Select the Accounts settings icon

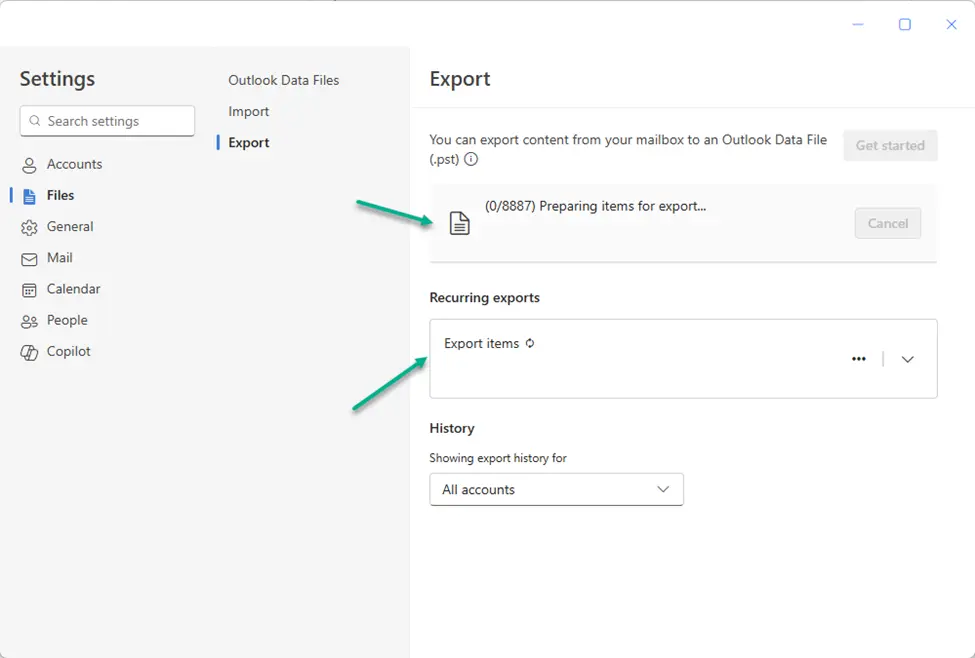pos(27,164)
